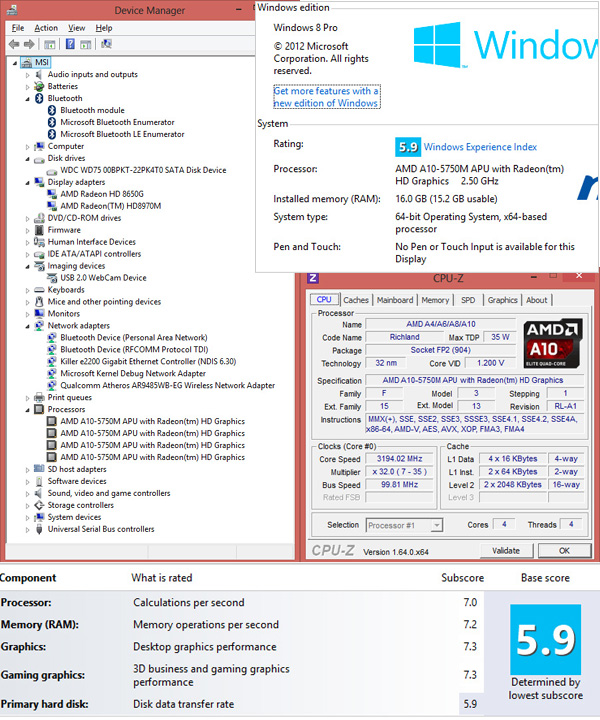600x720 pixels.
Task: Open the About tab in CPU-Z
Action: click(x=537, y=300)
